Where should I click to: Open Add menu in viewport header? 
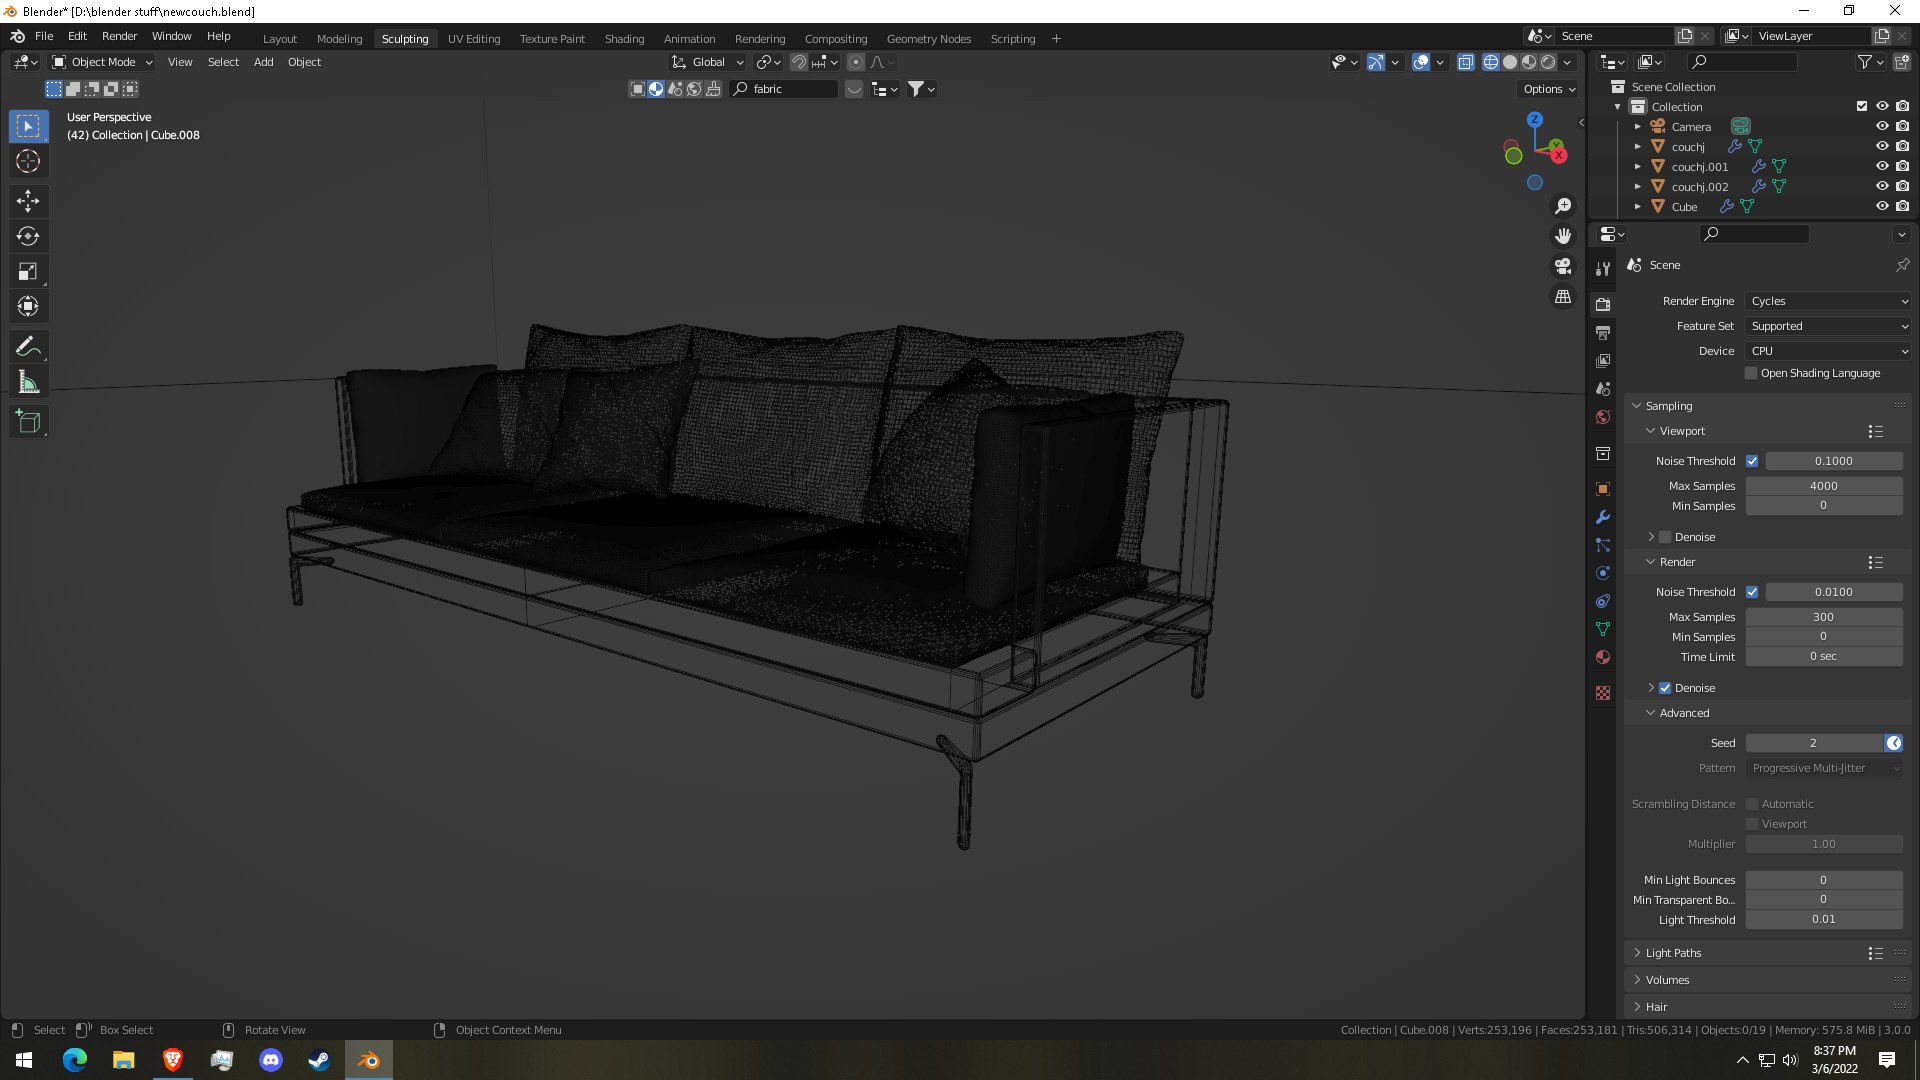pos(263,62)
